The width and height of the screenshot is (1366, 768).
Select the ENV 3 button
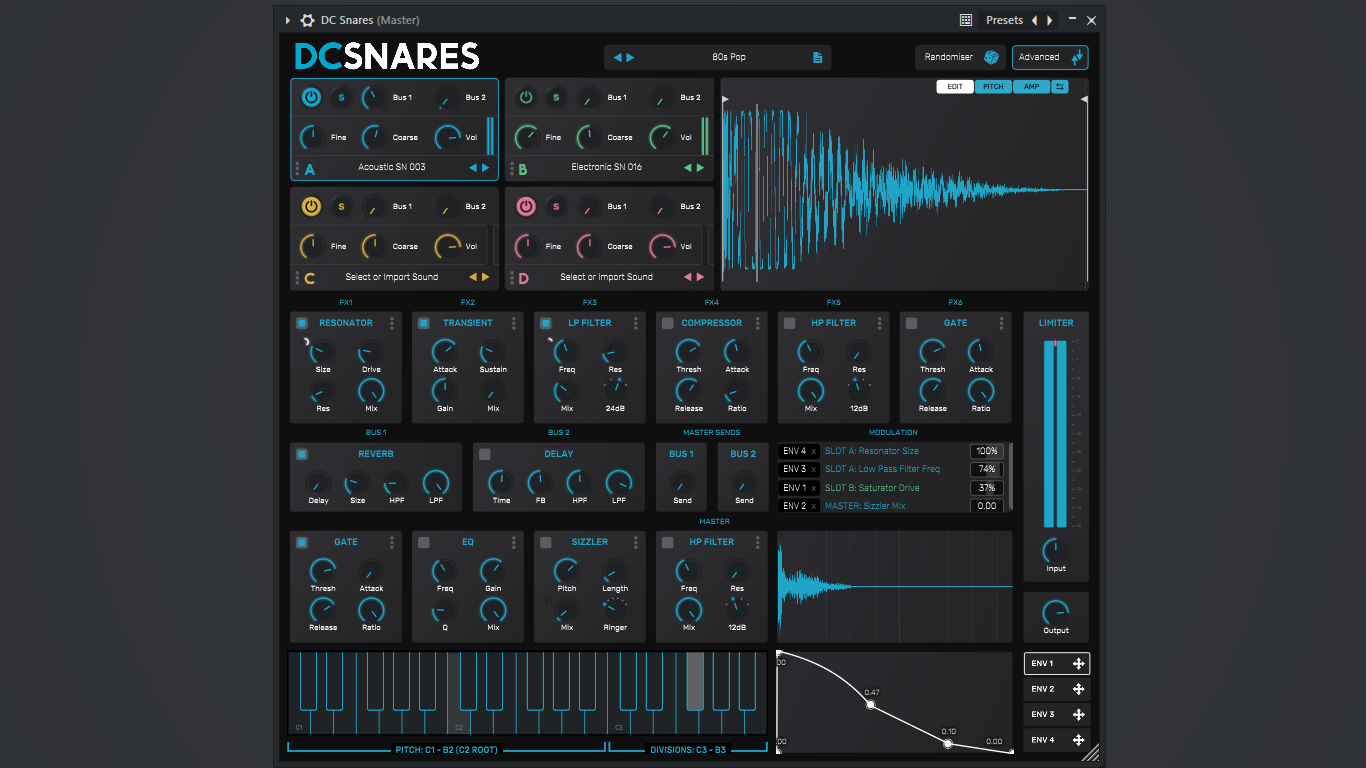click(1043, 715)
